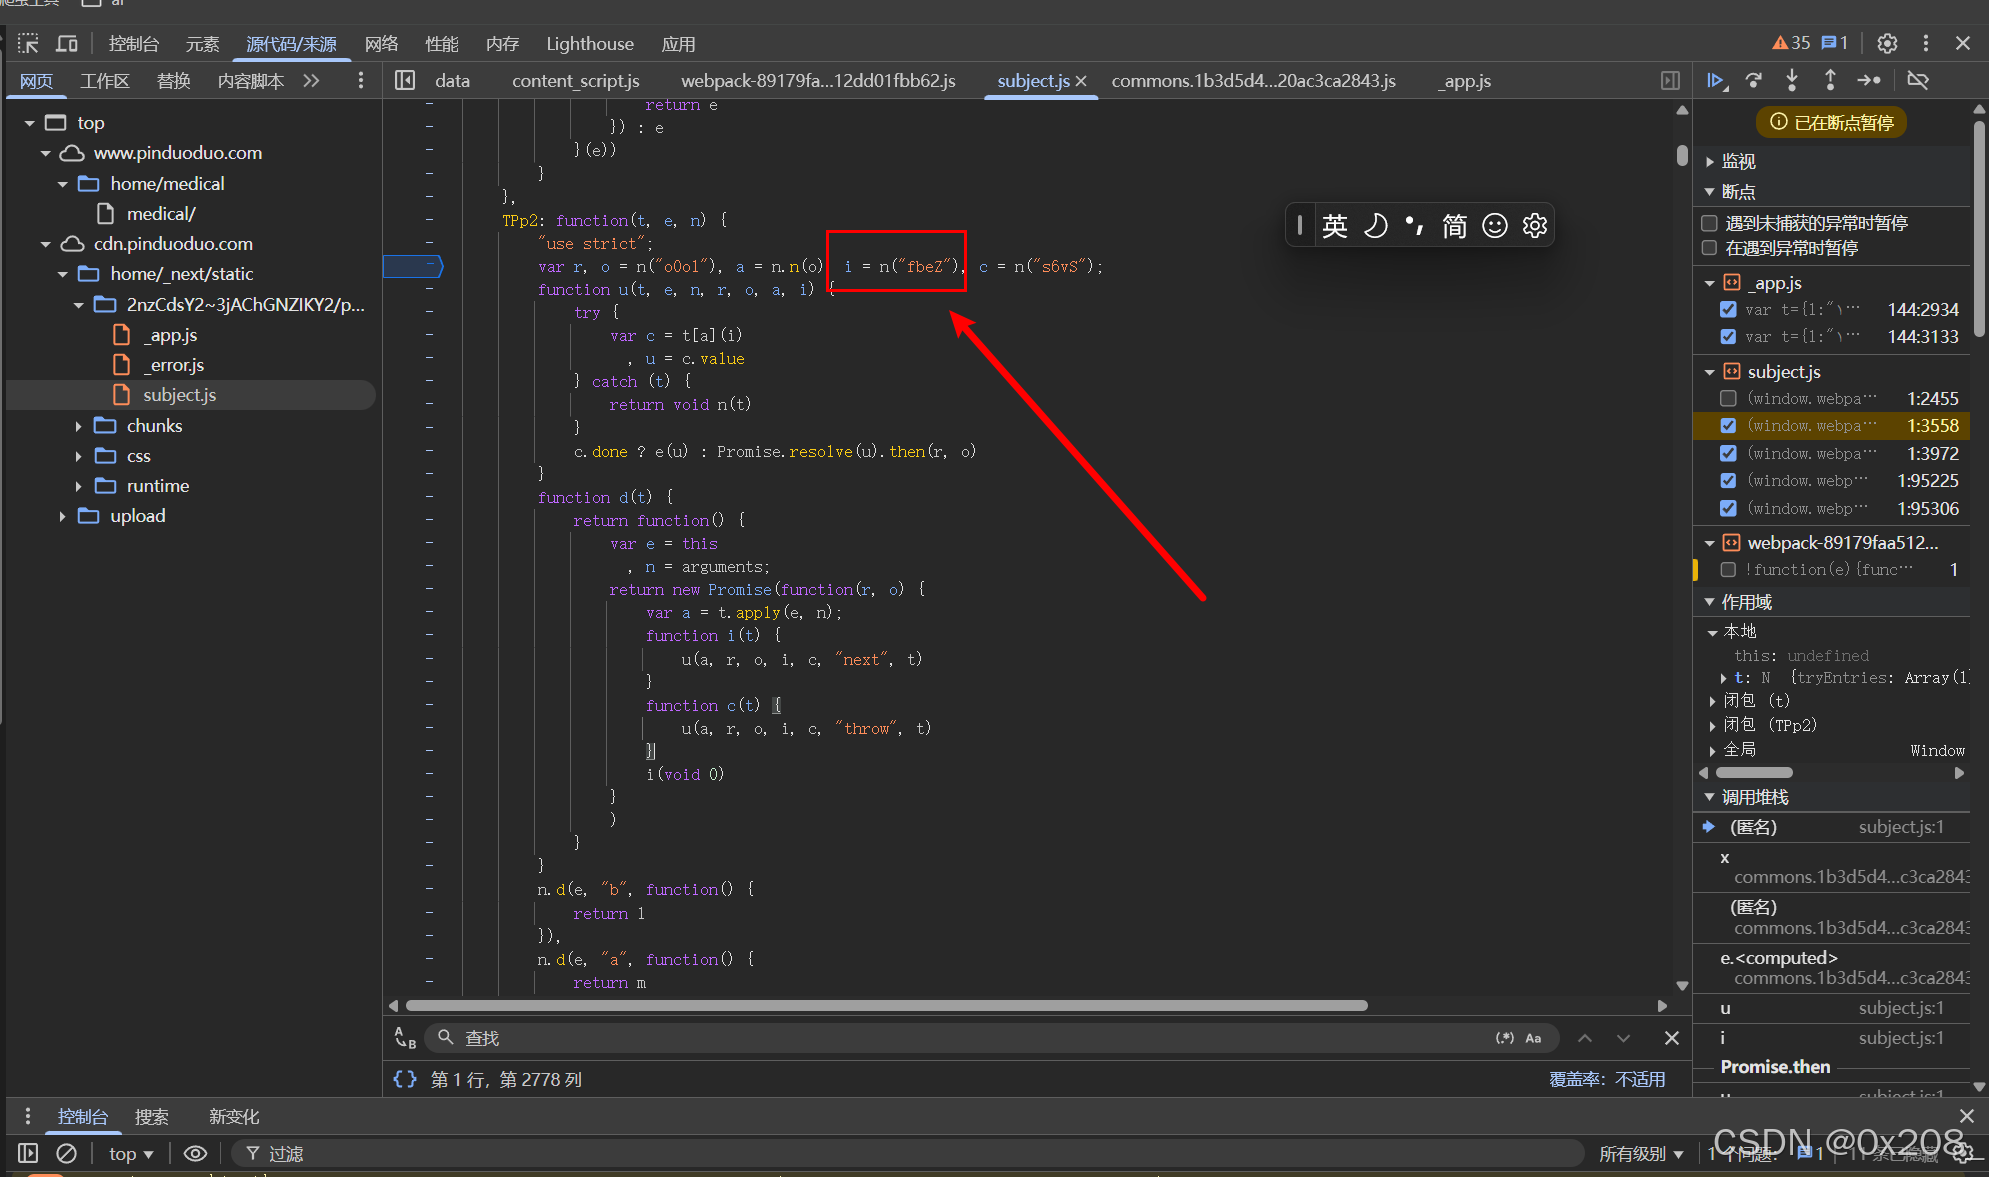The height and width of the screenshot is (1177, 1989).
Task: Toggle regex search option
Action: point(1504,1038)
